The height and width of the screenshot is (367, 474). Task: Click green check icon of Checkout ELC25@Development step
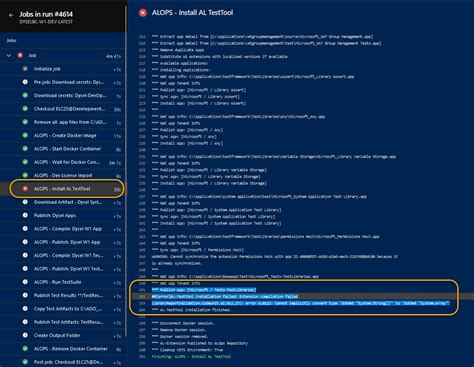tap(25, 109)
